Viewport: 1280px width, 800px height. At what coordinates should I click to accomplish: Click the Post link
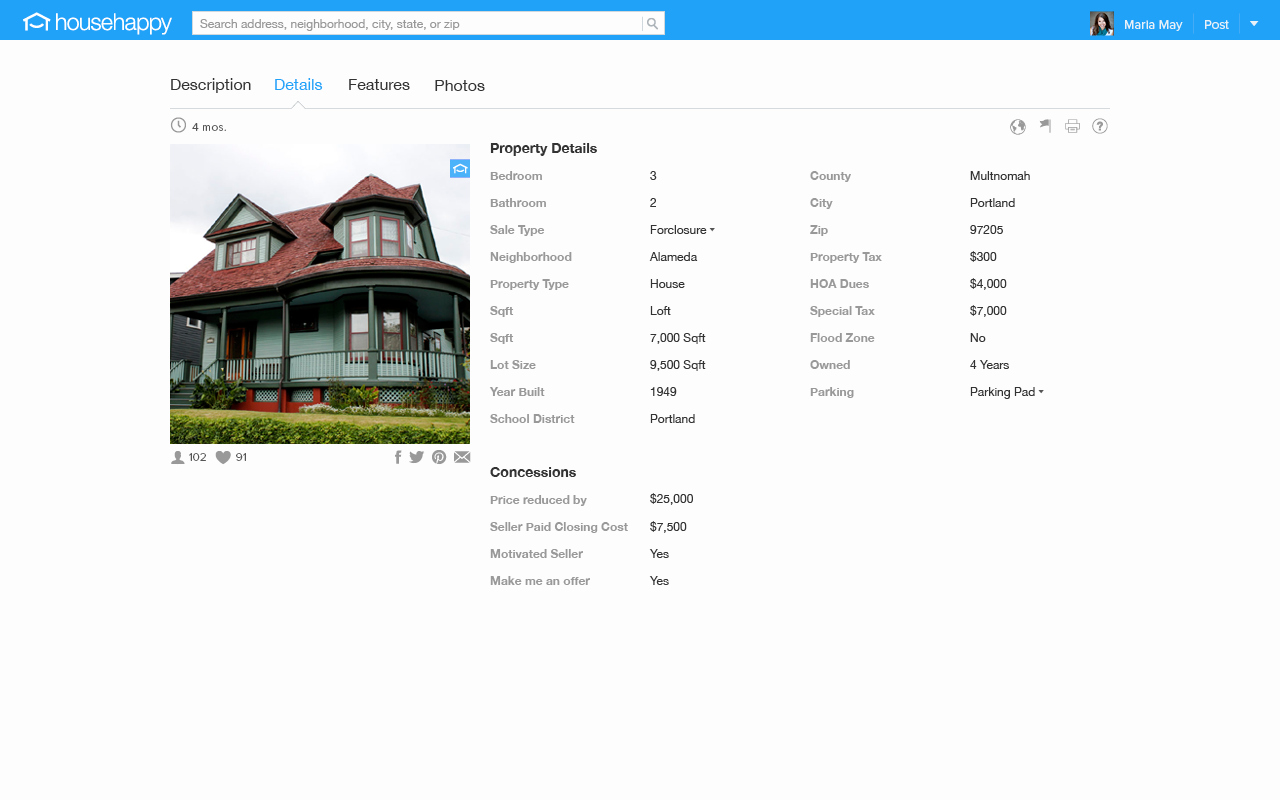point(1216,24)
